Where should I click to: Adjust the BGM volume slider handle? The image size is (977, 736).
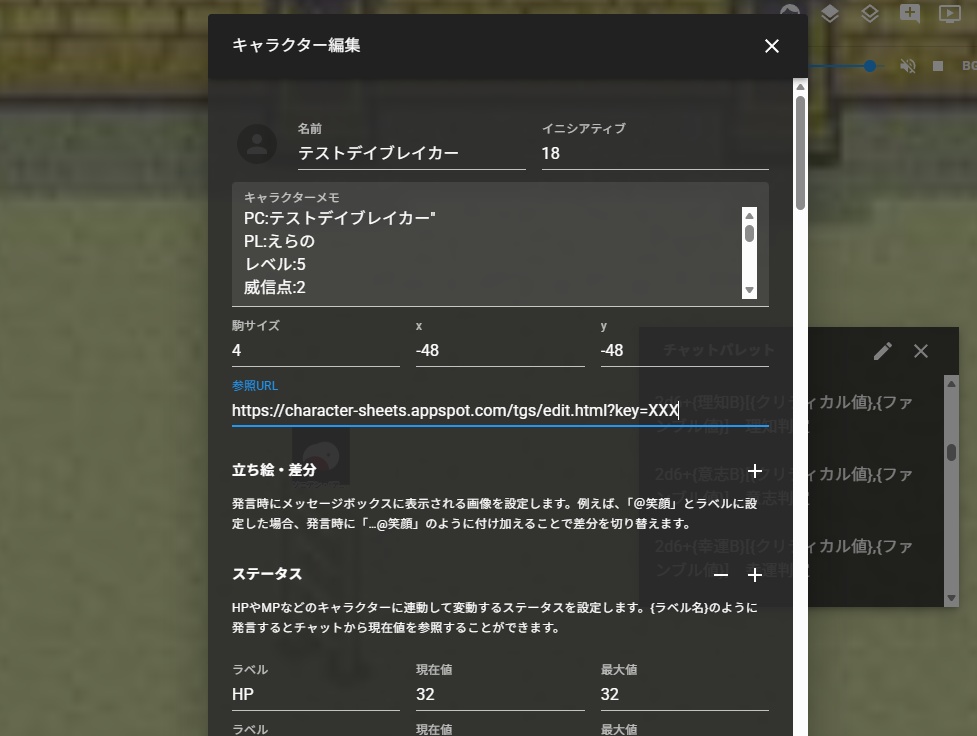point(868,66)
